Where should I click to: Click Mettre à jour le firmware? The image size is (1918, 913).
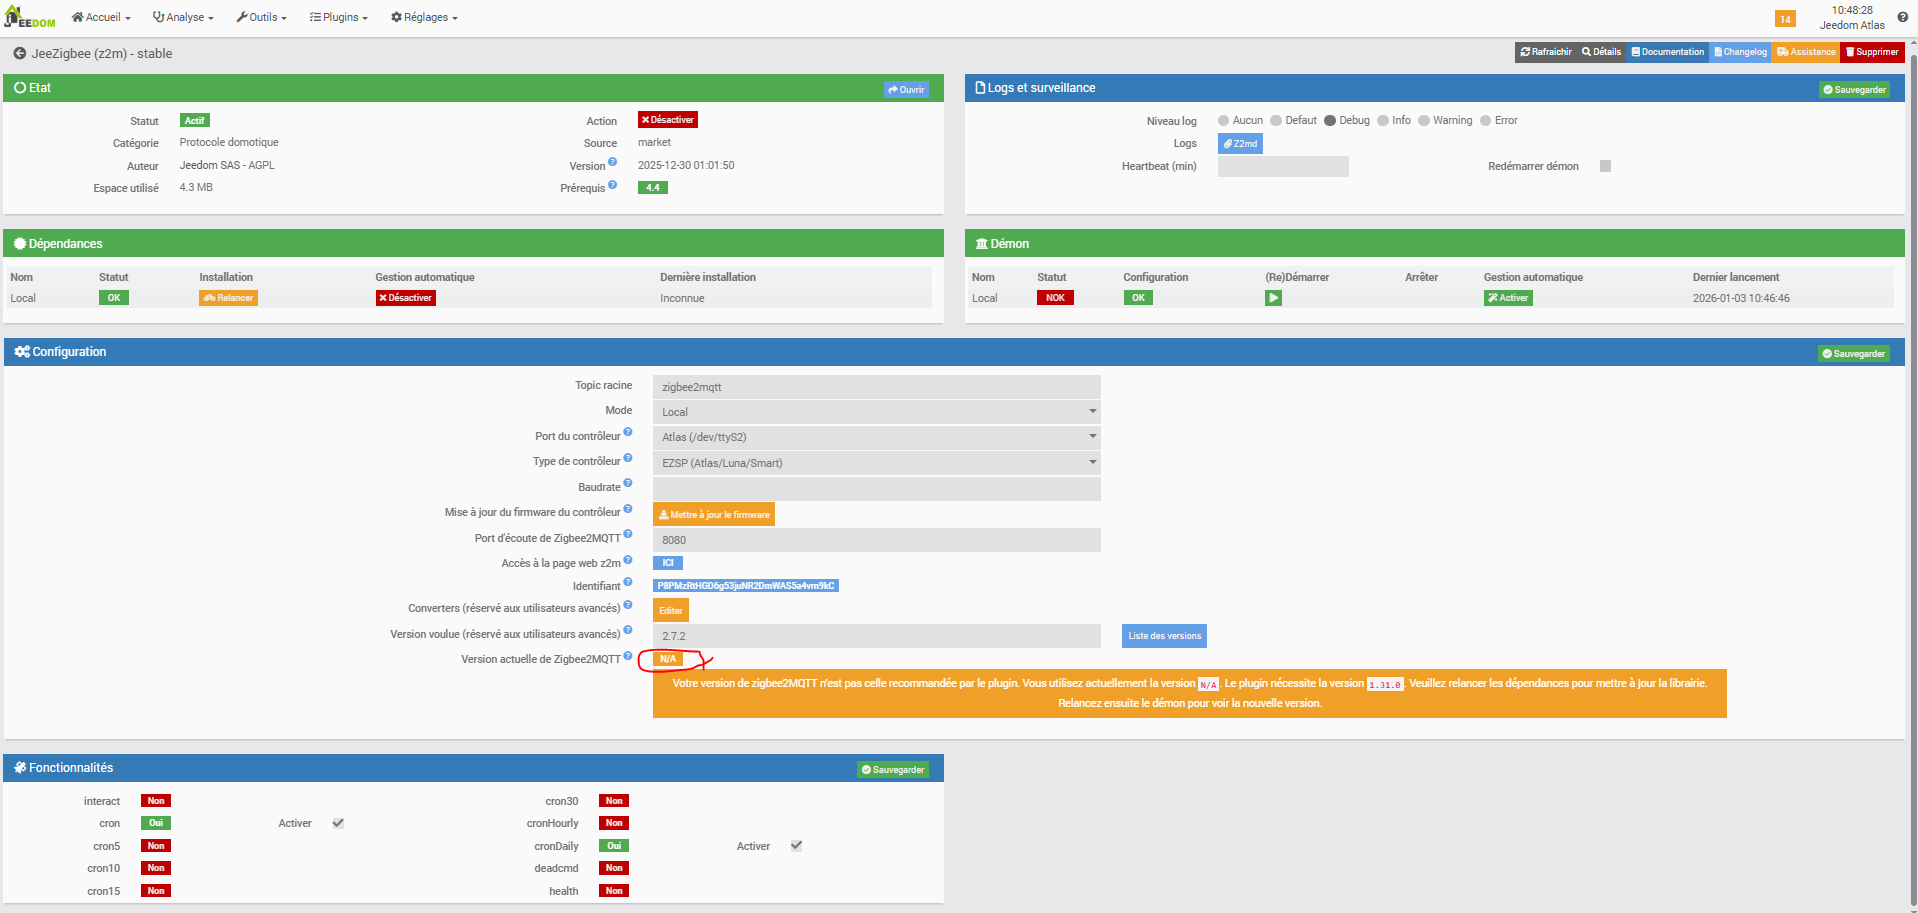(714, 515)
